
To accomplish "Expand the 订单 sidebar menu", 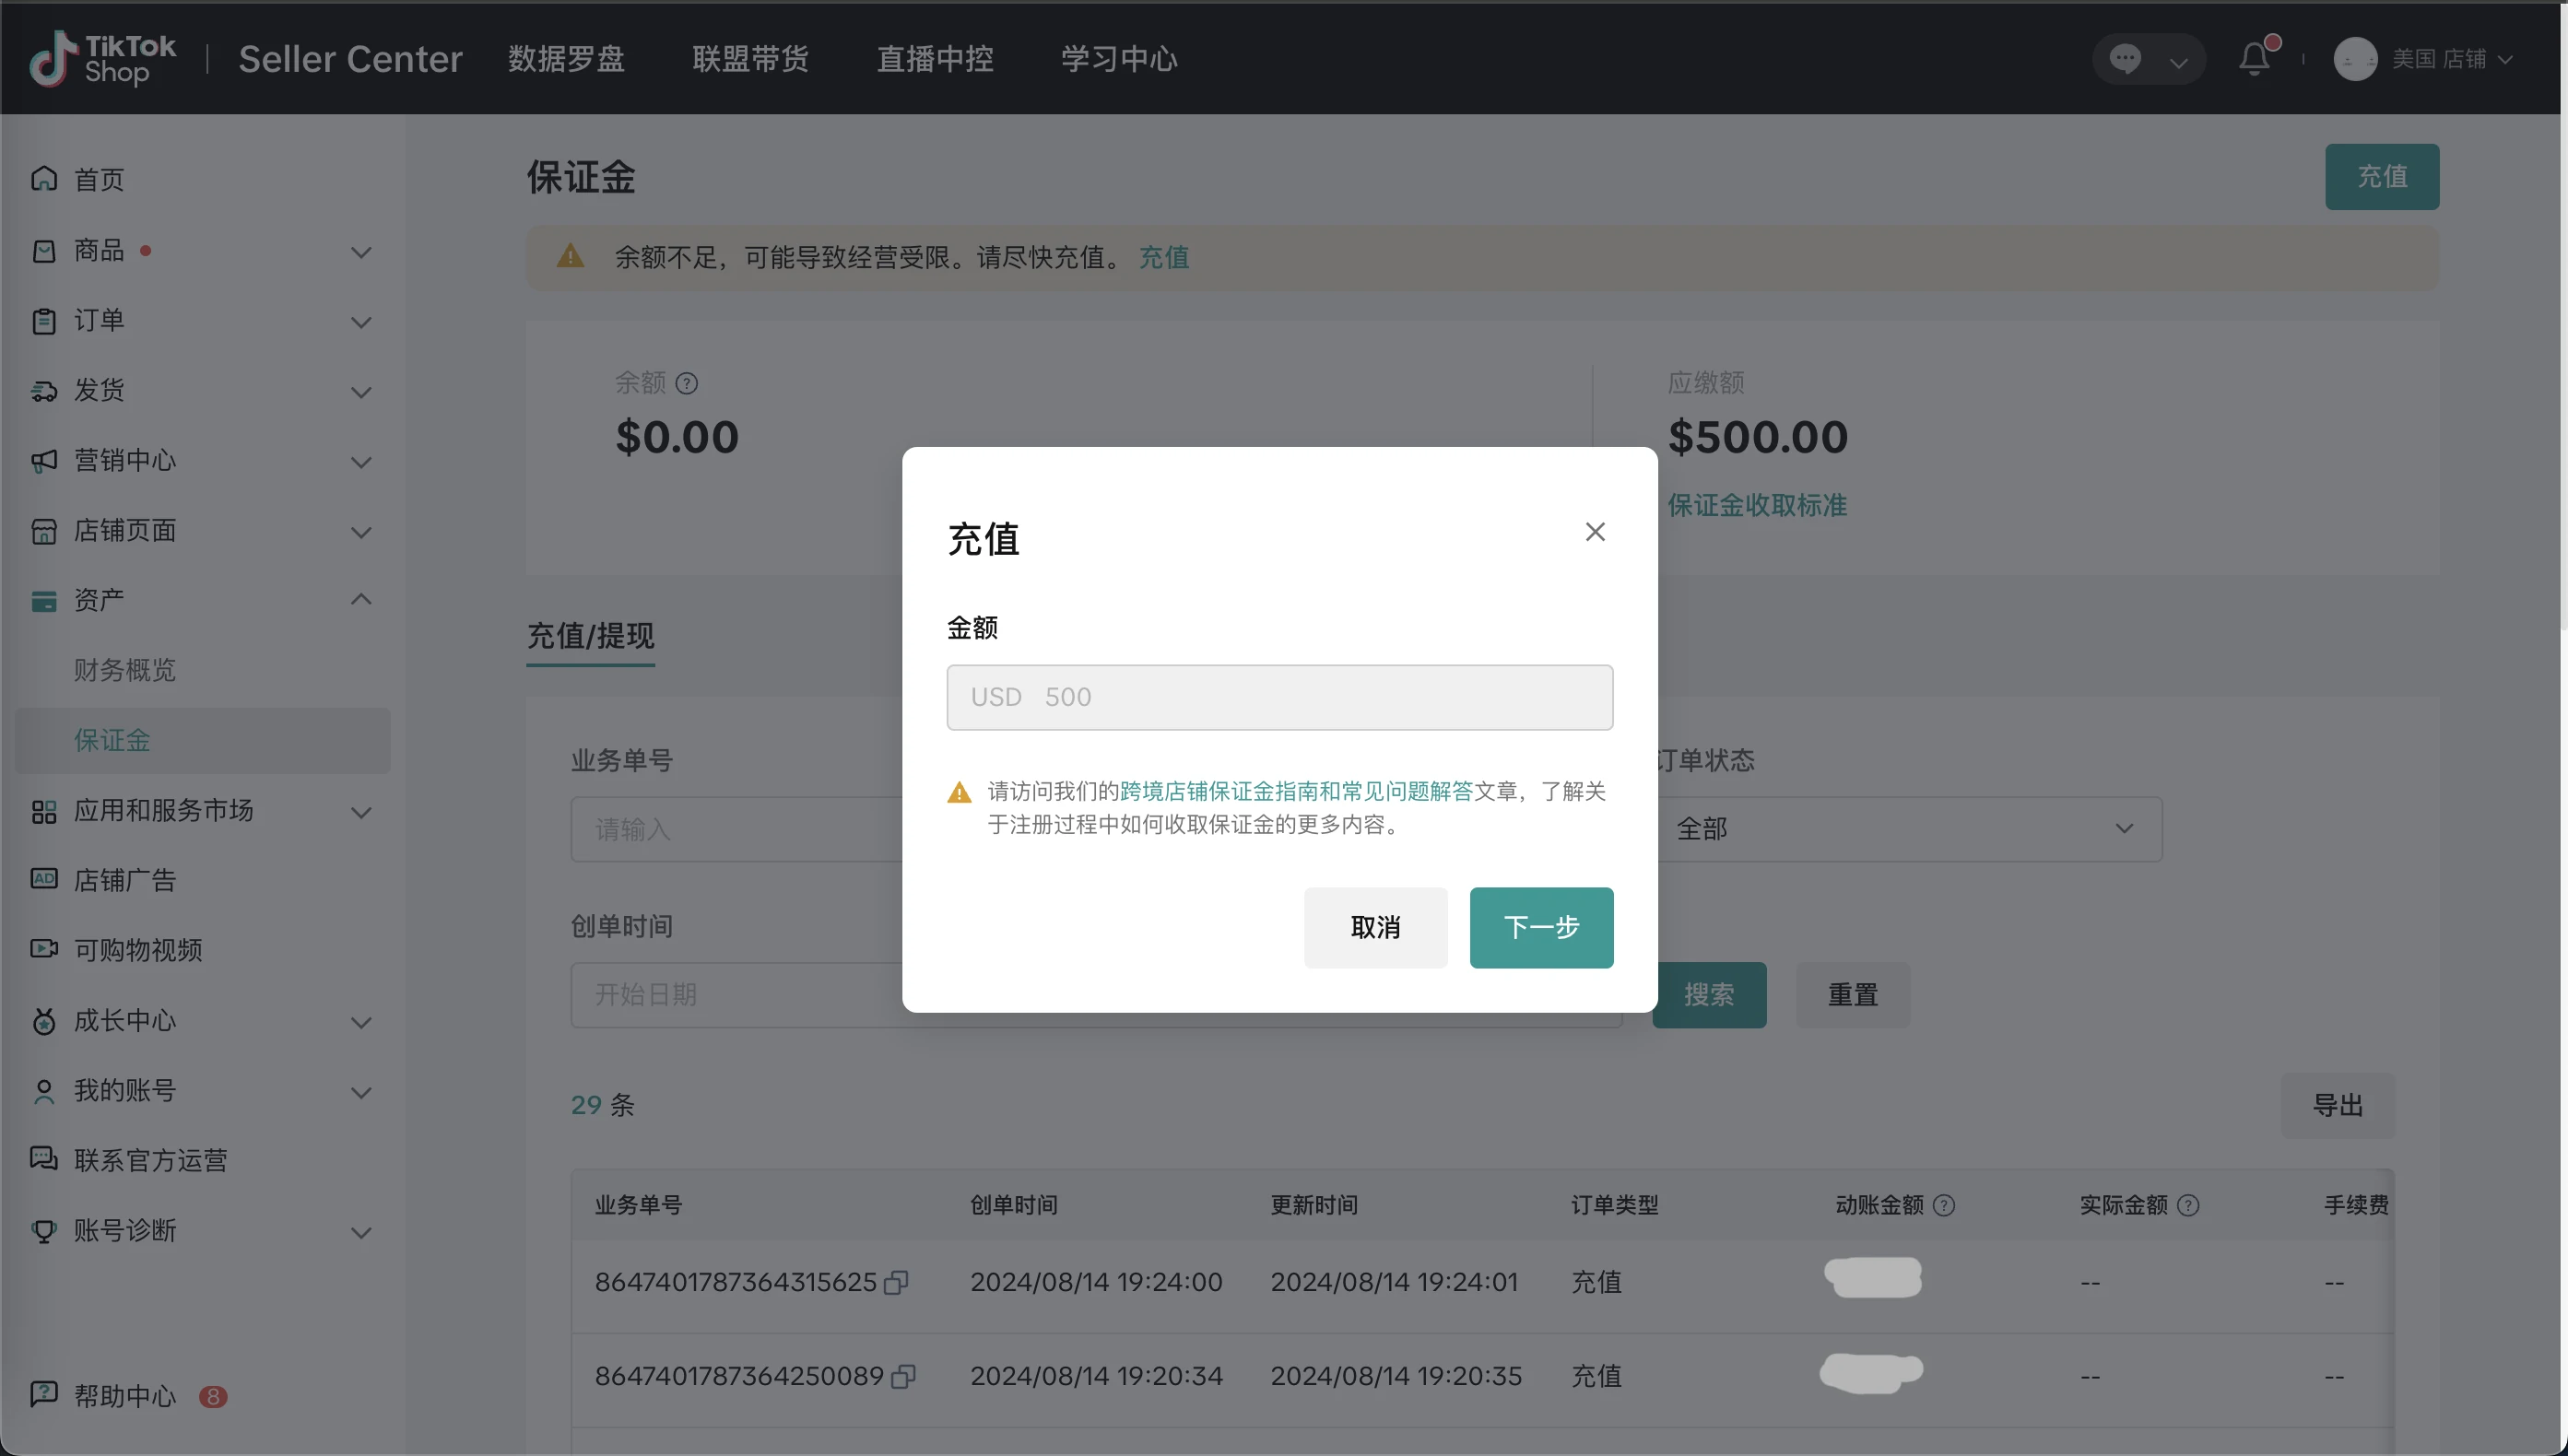I will pyautogui.click(x=362, y=321).
